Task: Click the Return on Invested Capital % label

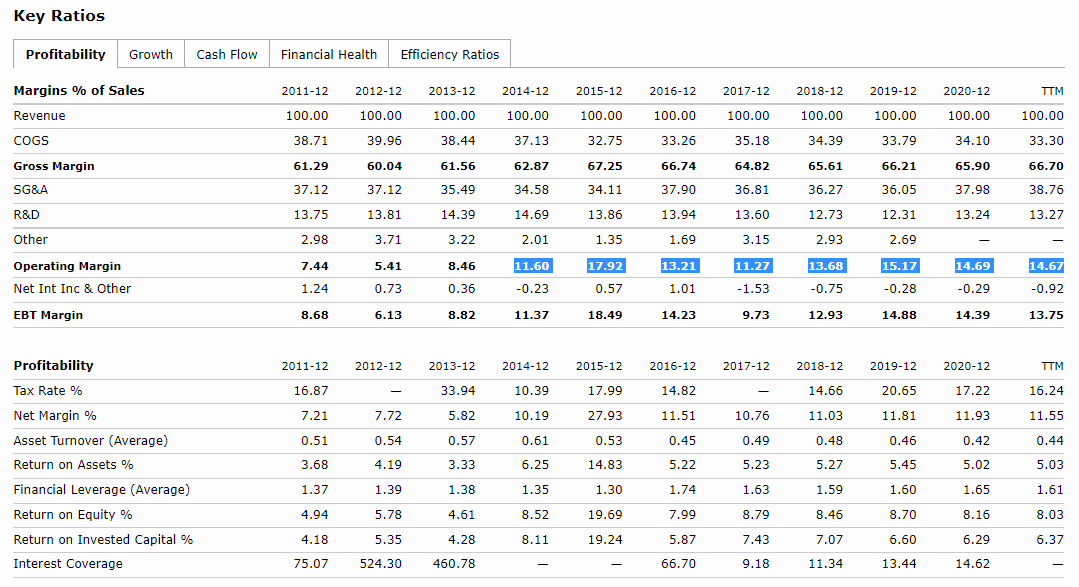Action: pyautogui.click(x=103, y=539)
